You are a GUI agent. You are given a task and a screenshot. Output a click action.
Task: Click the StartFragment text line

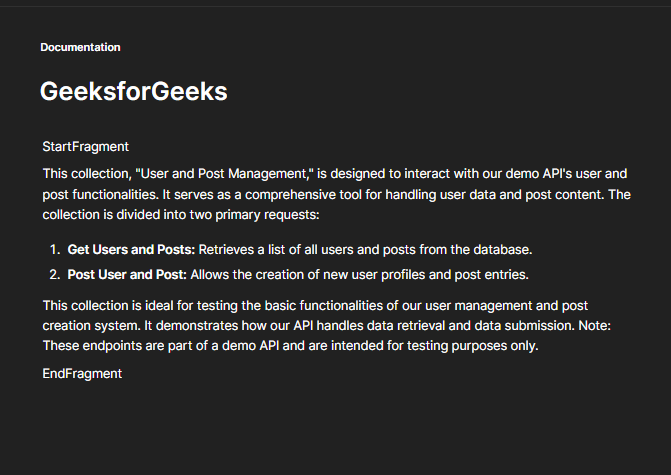[x=85, y=147]
